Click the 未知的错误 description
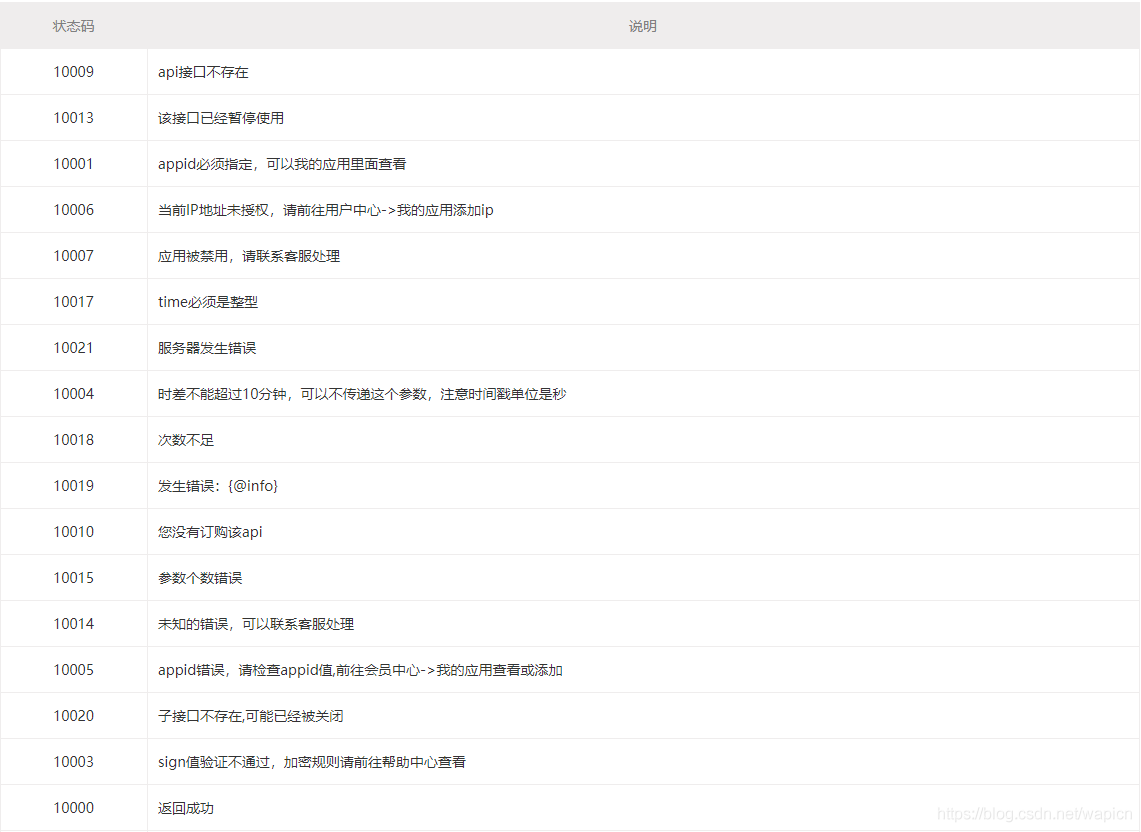The image size is (1141, 832). coord(255,622)
